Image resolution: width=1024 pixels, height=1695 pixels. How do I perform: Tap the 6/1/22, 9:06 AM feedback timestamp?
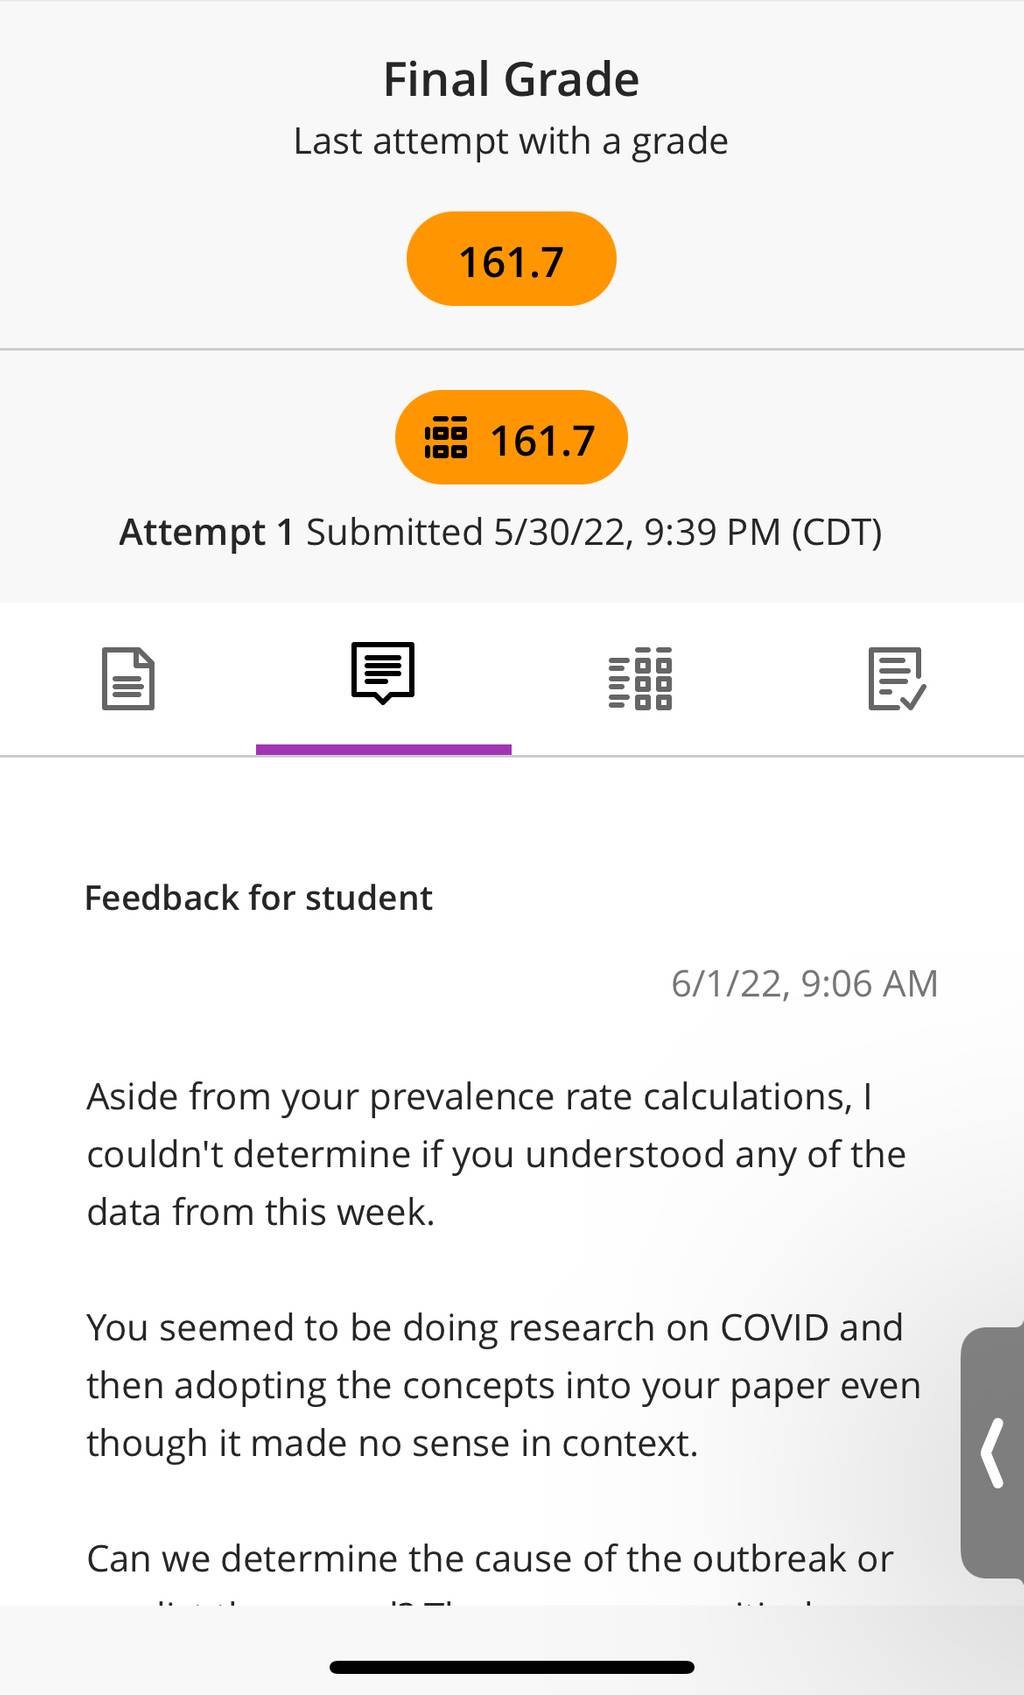pos(804,984)
